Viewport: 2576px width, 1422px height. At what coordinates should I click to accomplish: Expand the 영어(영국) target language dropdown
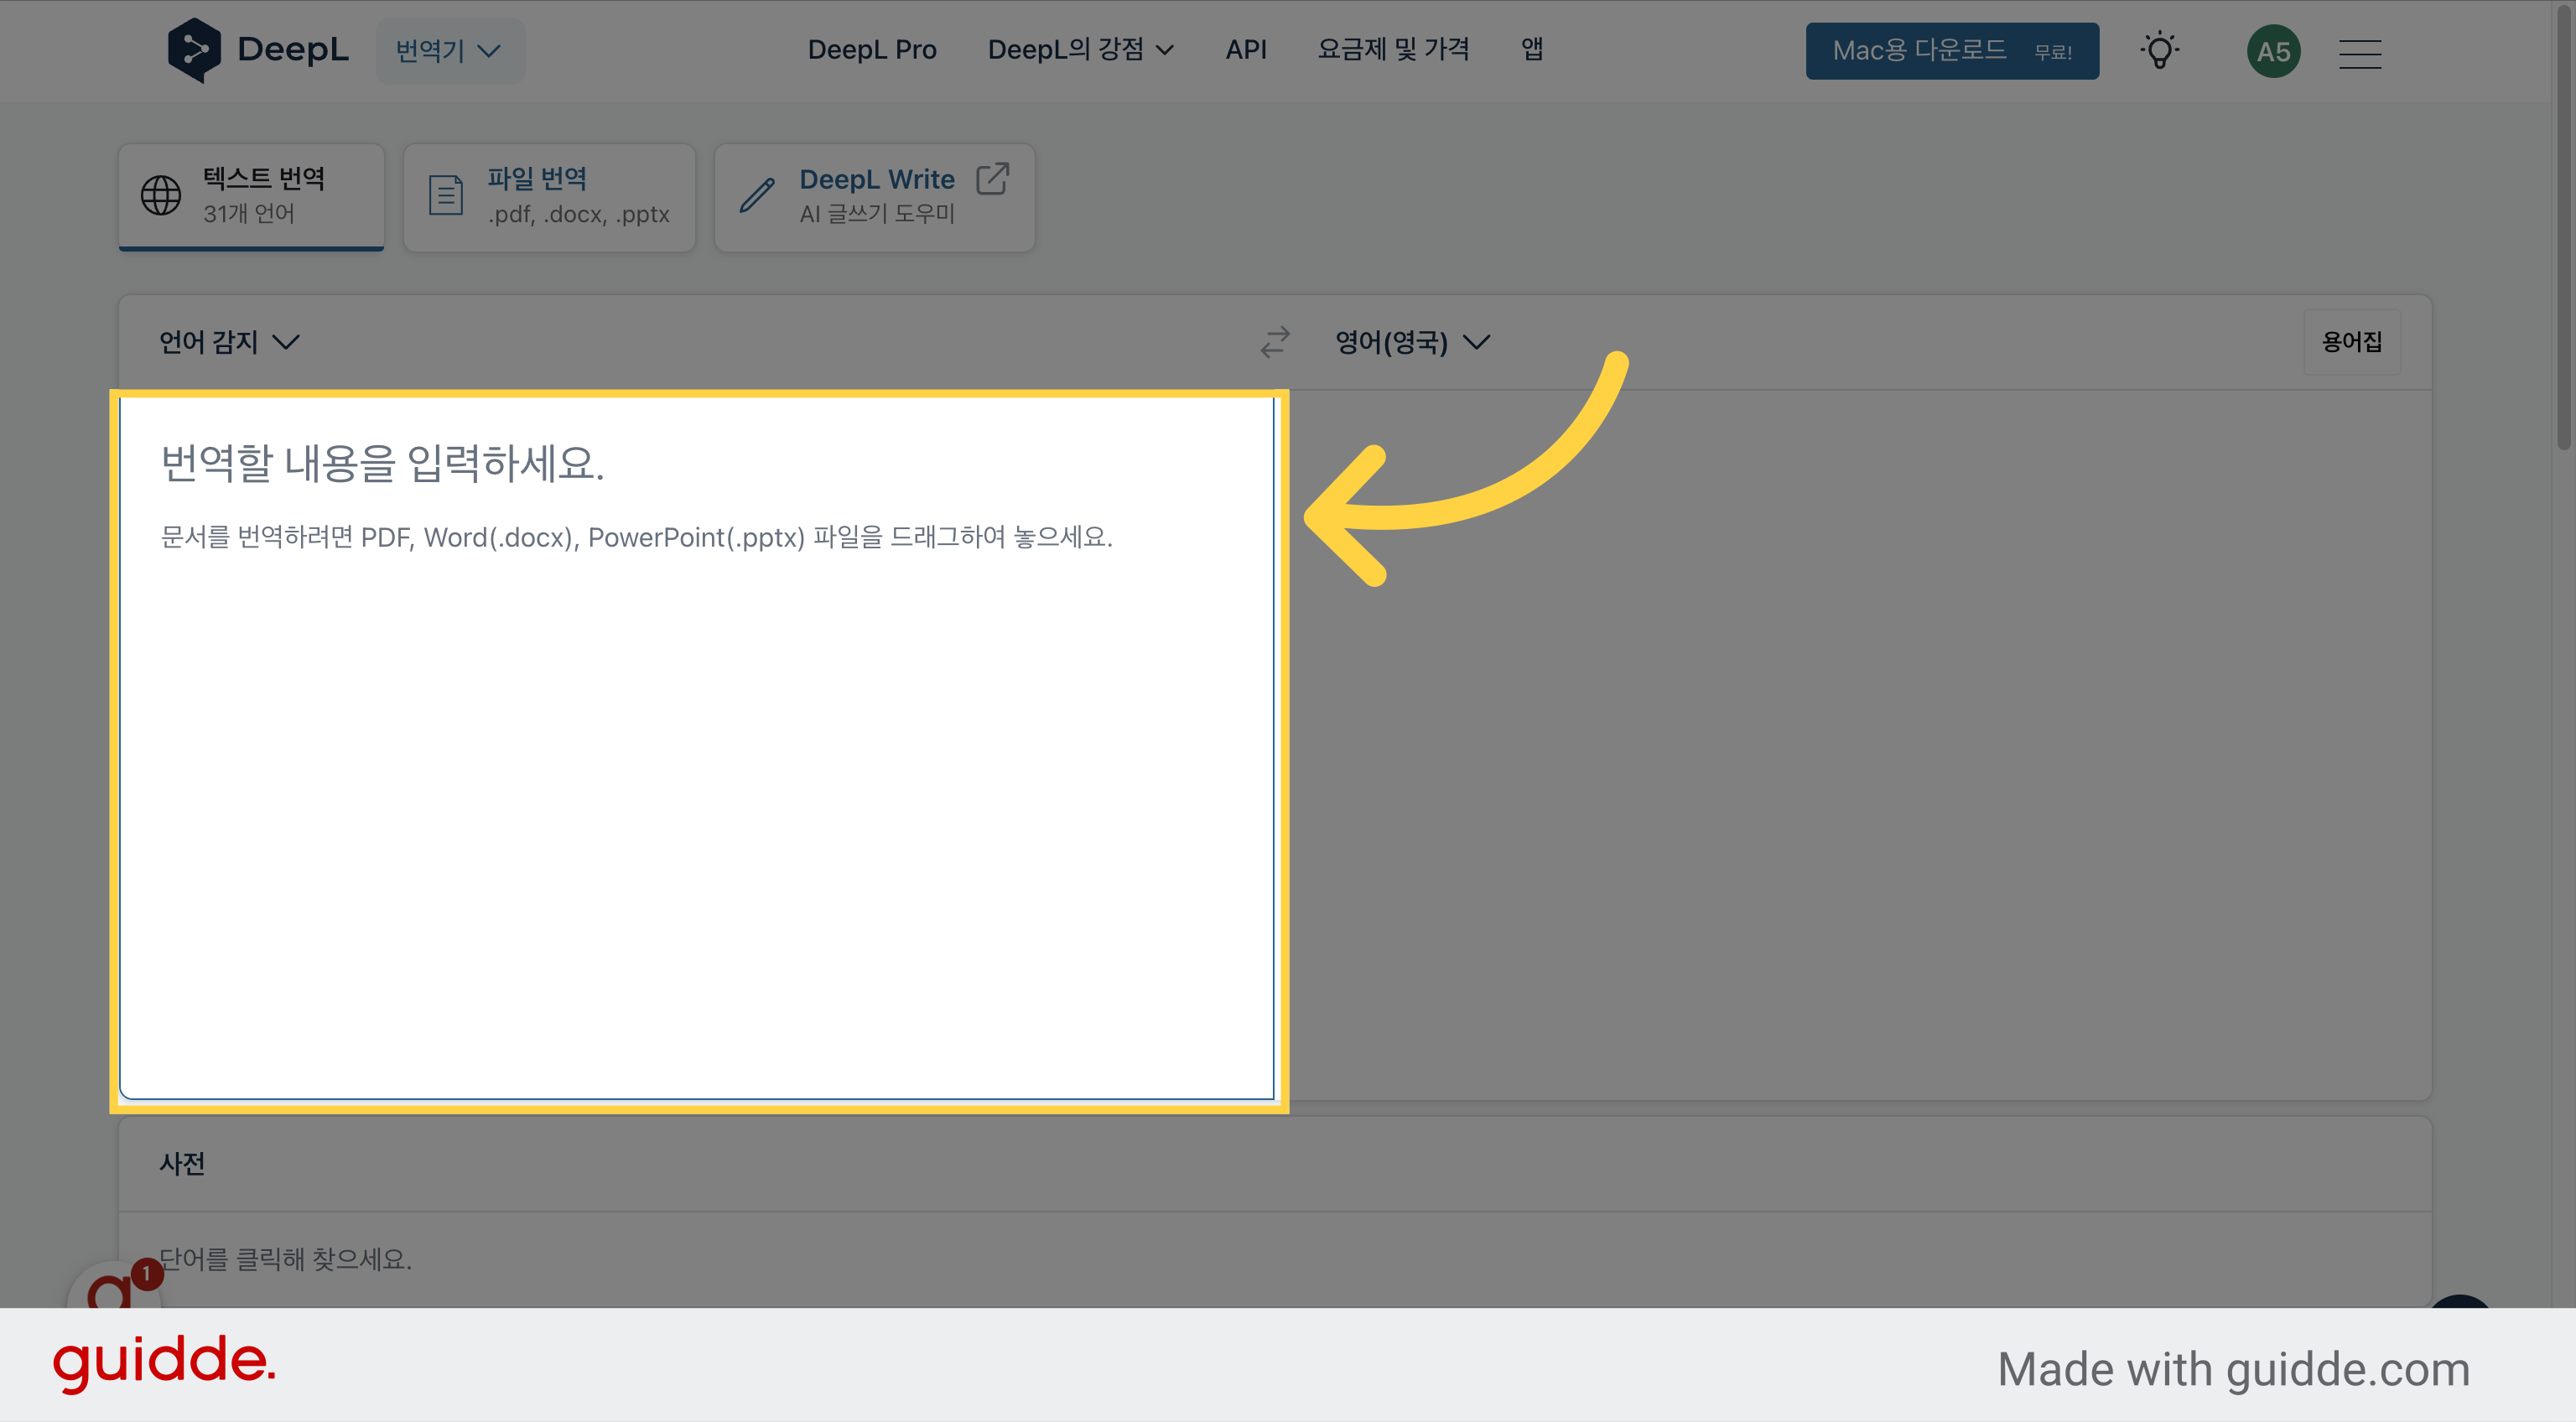click(x=1412, y=342)
